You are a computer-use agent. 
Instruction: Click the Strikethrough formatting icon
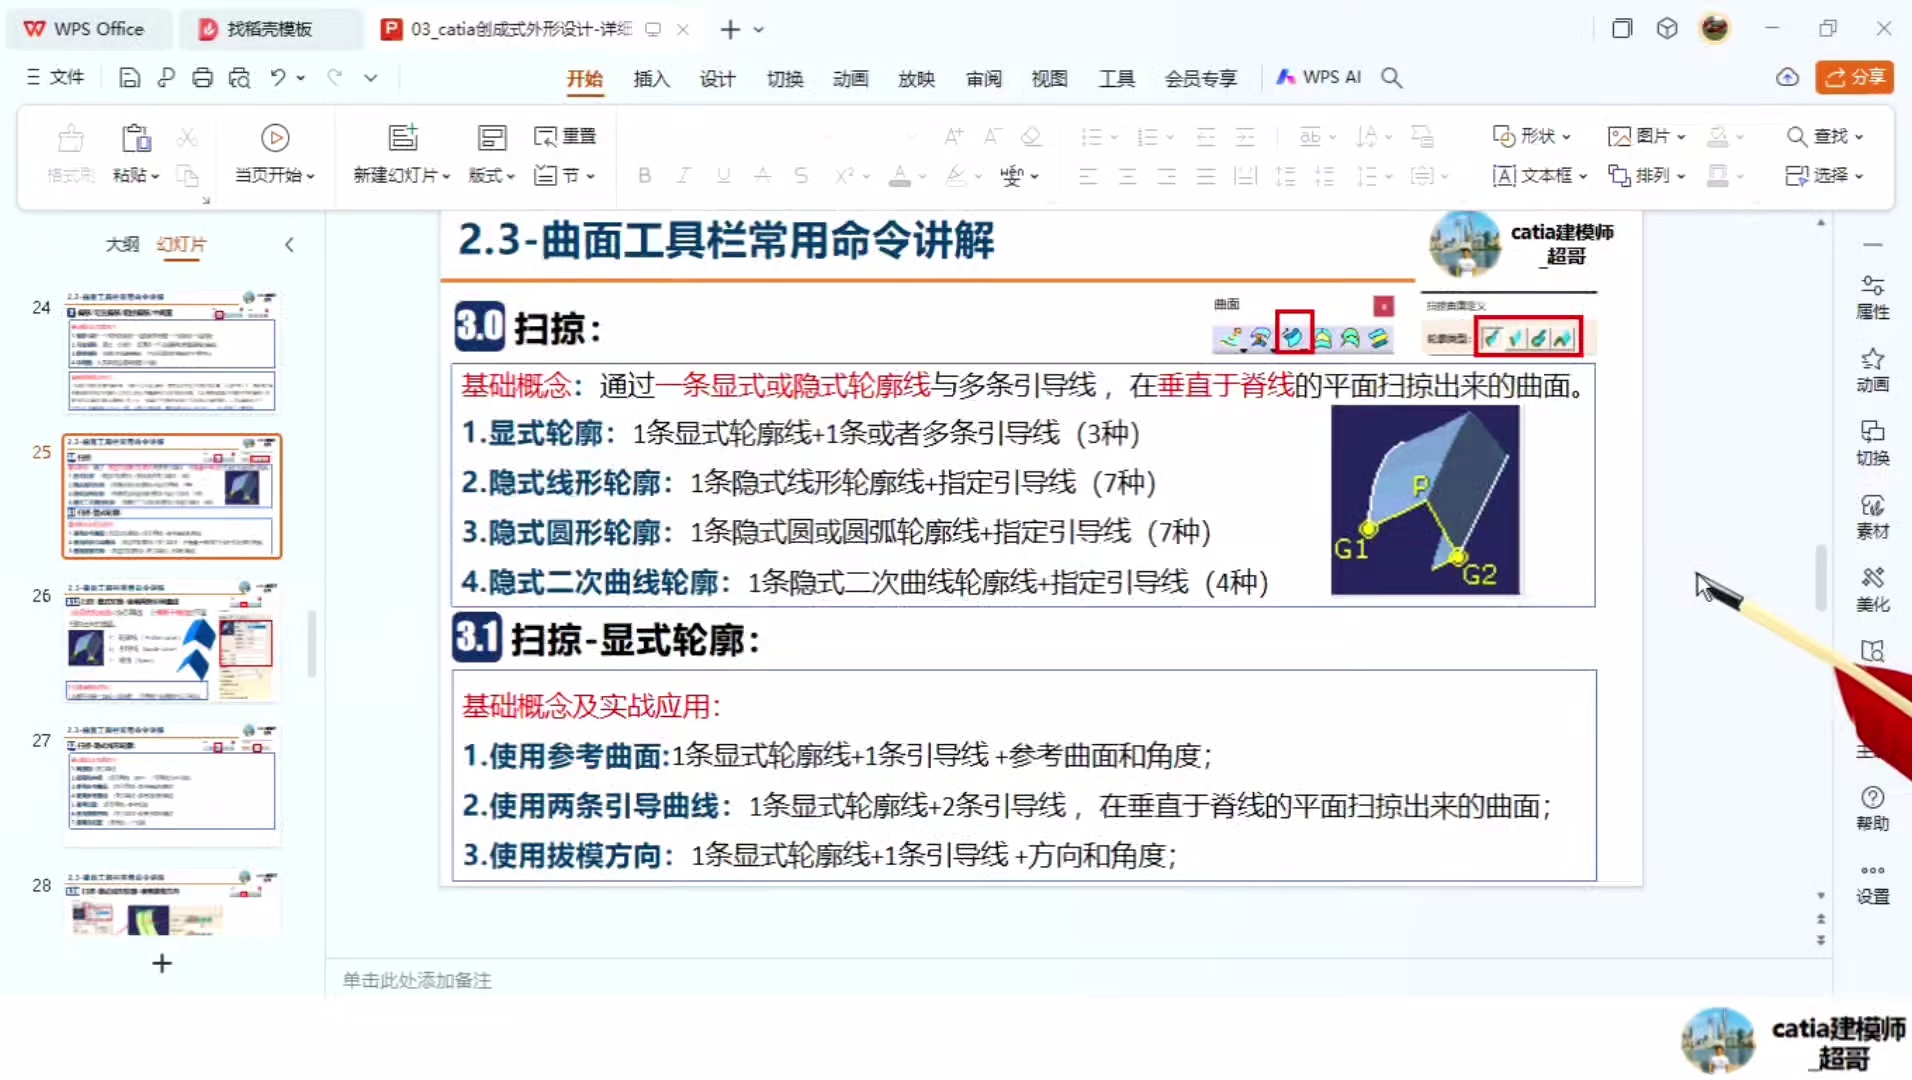[800, 175]
